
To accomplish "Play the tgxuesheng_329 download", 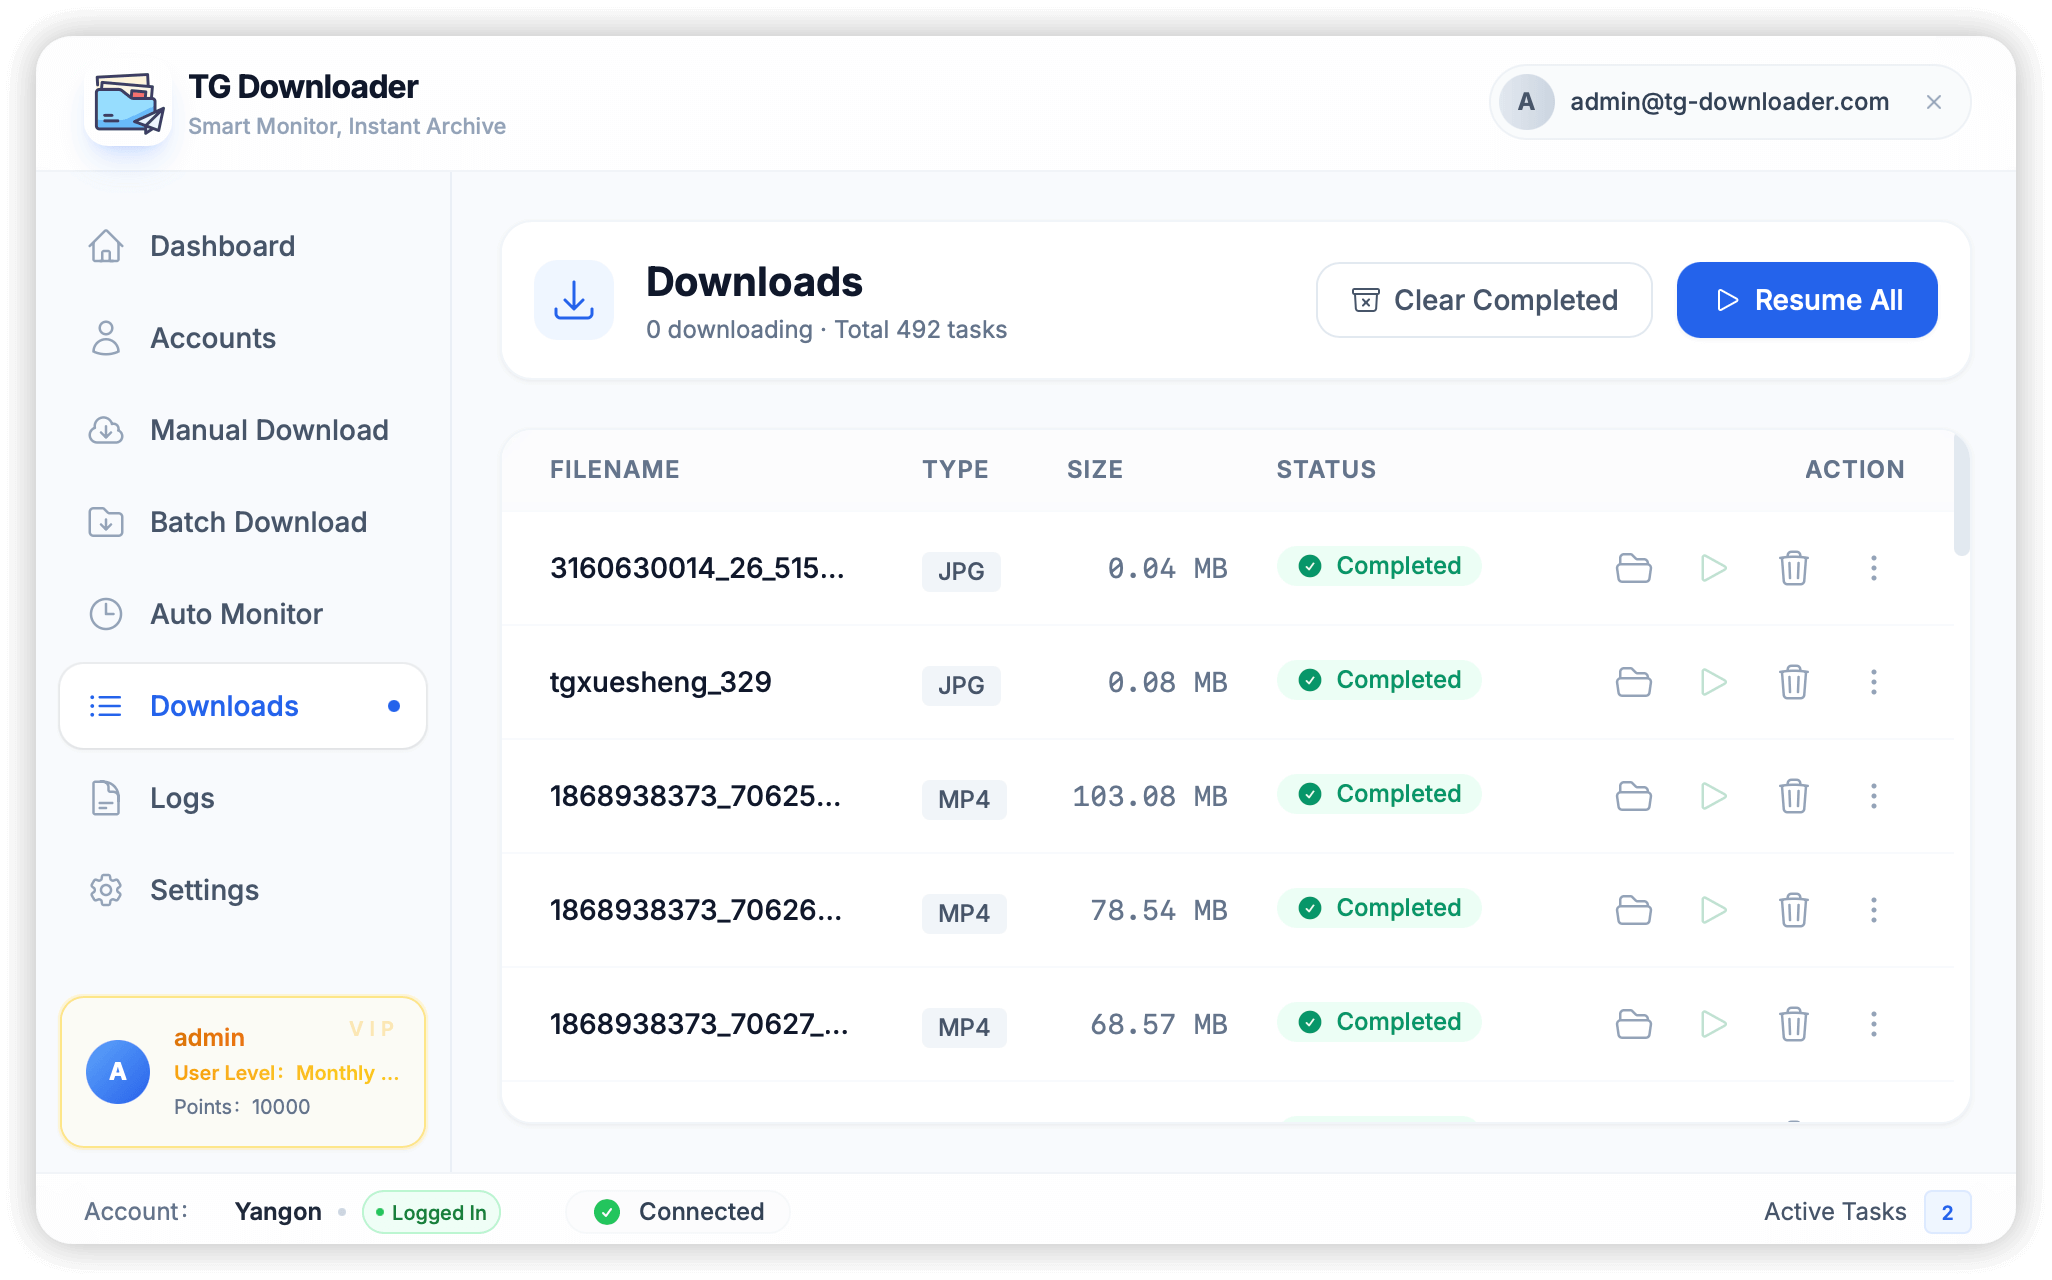I will click(x=1714, y=682).
